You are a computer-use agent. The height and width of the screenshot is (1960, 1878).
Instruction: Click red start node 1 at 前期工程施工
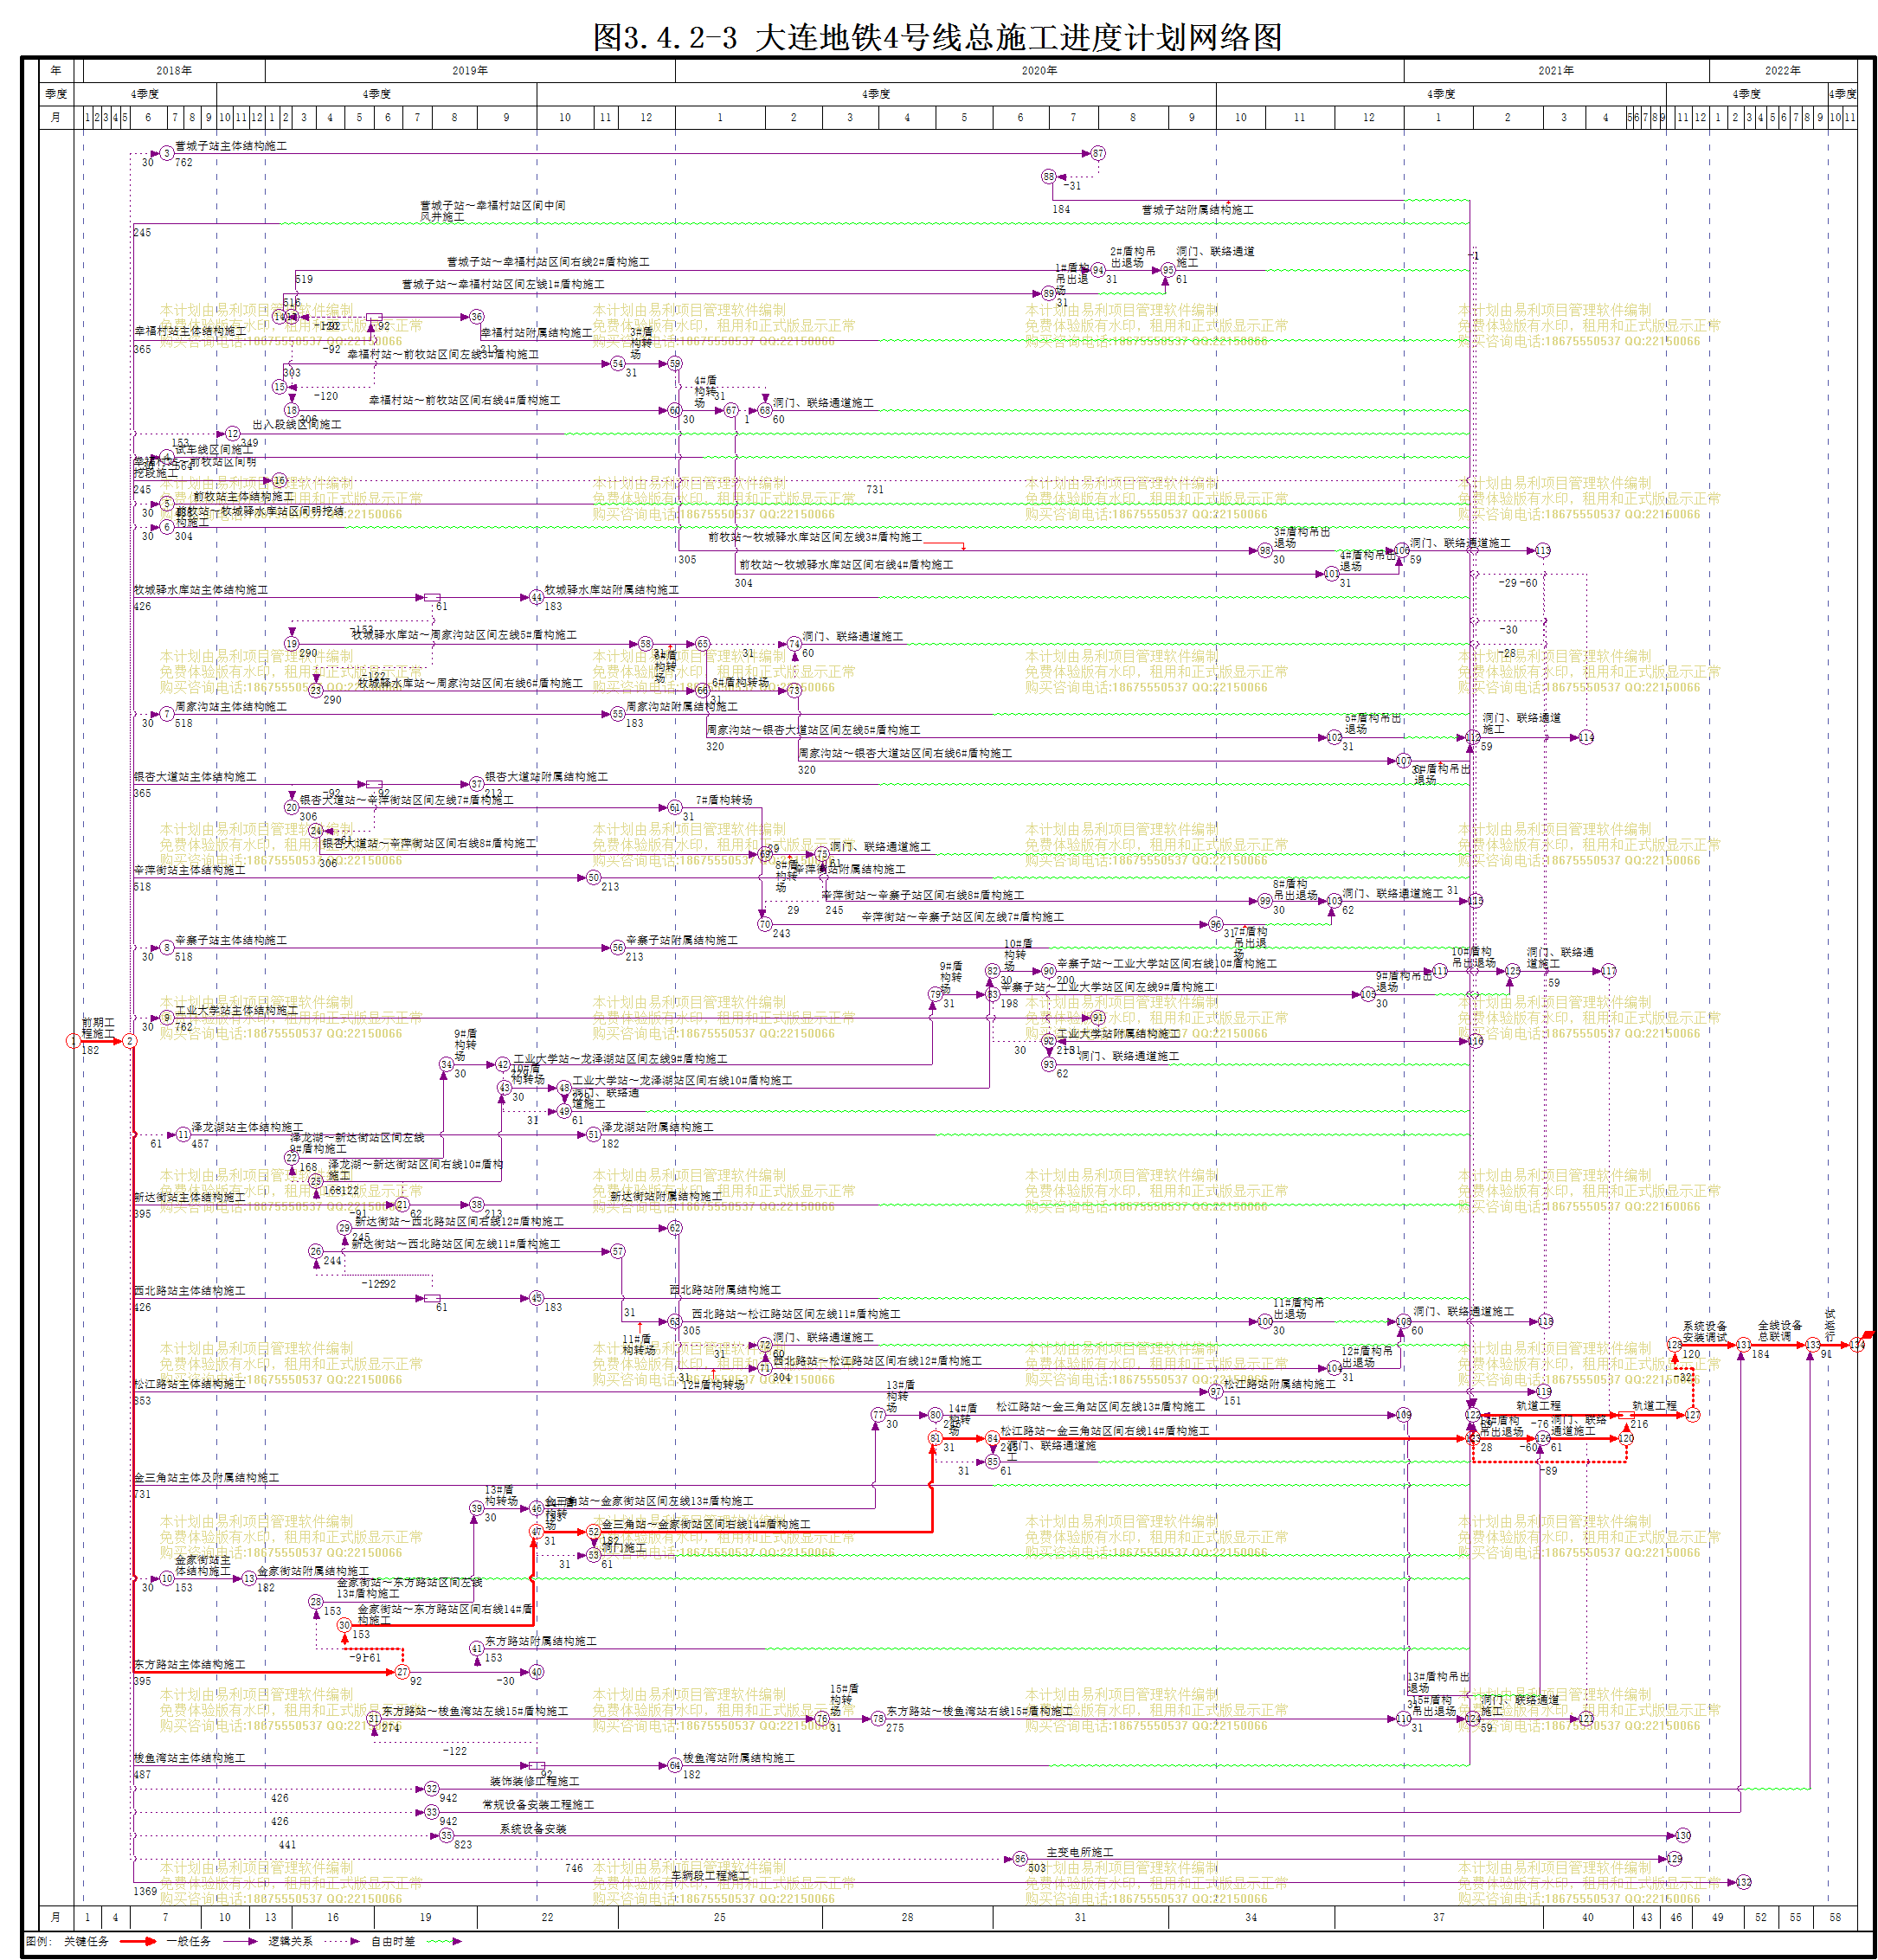[73, 1041]
